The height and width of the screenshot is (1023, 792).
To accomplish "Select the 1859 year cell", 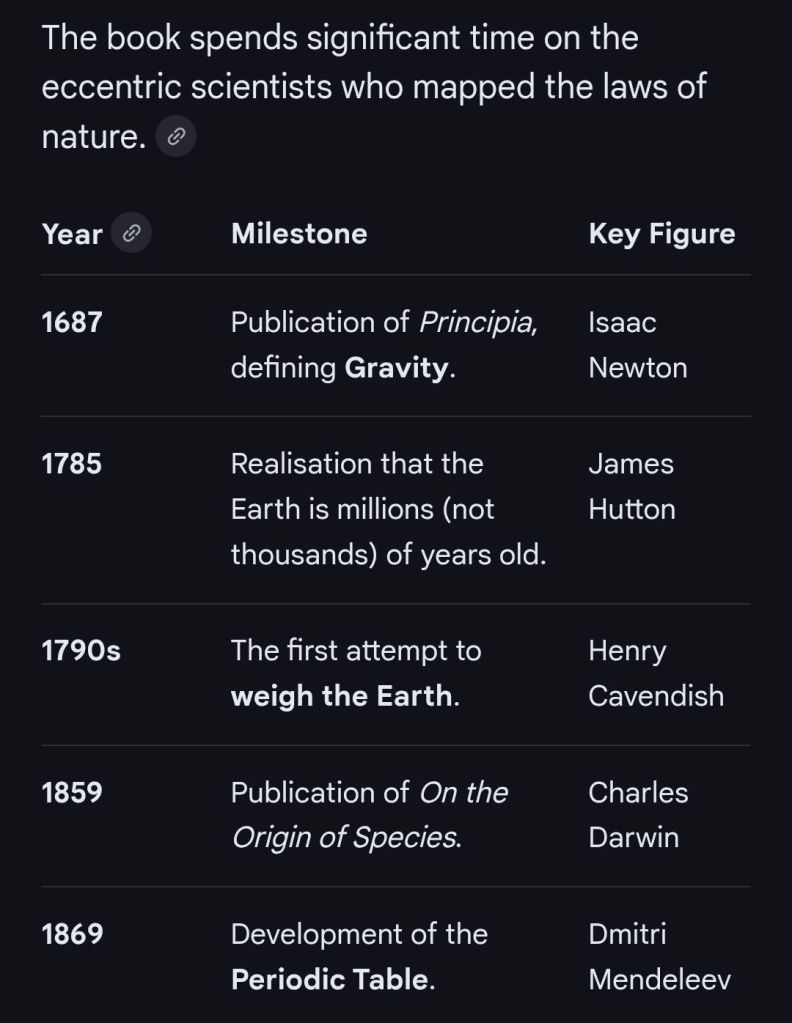I will pyautogui.click(x=72, y=793).
